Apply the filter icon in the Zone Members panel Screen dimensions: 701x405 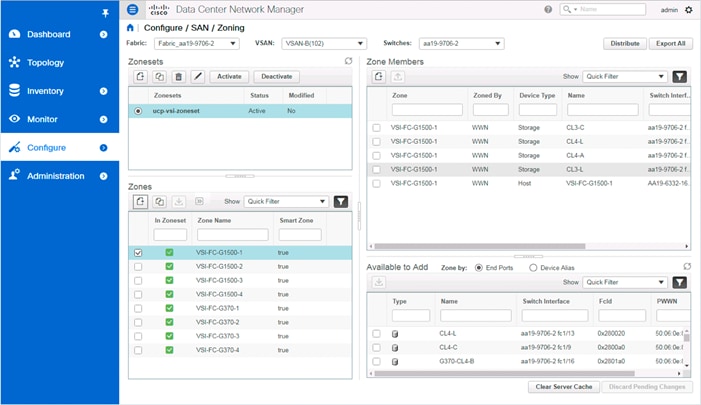tap(680, 77)
